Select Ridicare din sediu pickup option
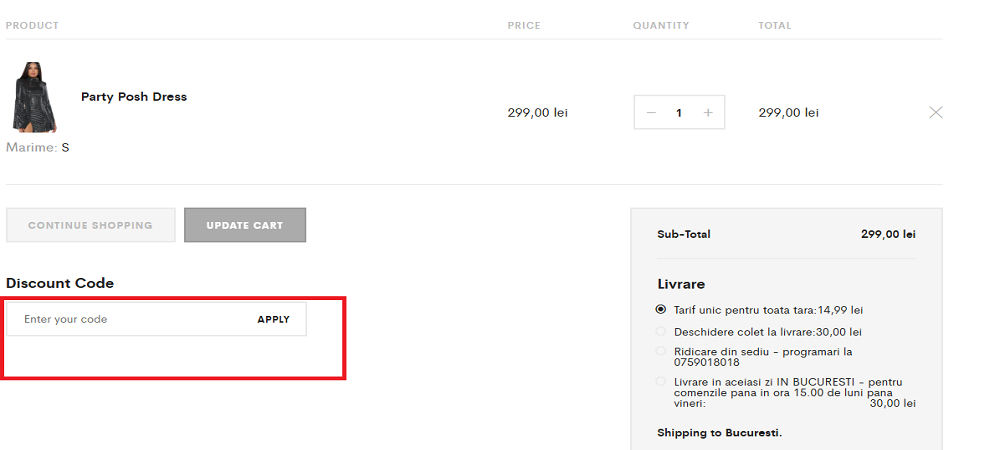 661,351
